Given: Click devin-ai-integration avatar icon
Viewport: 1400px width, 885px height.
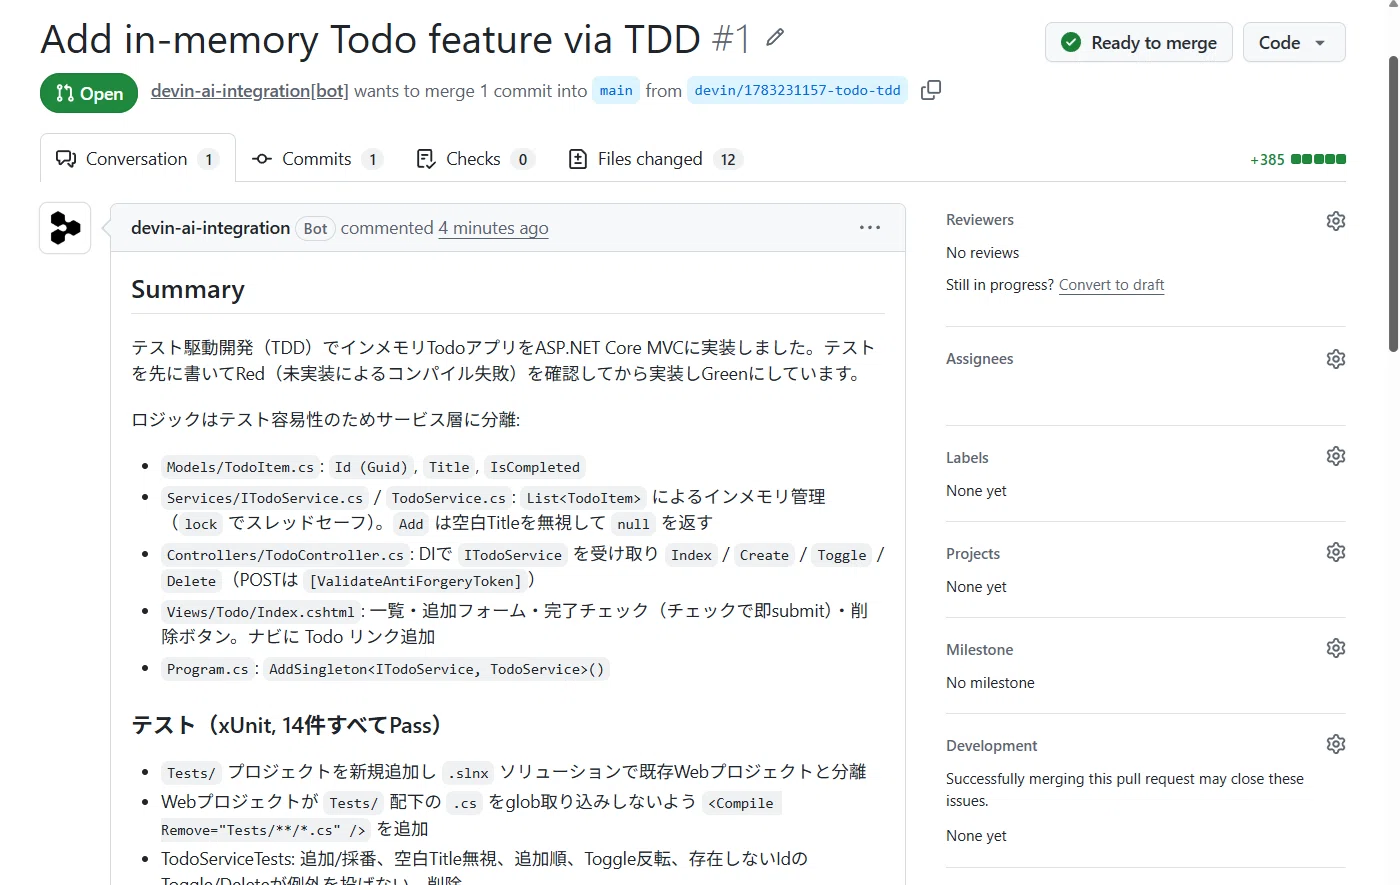Looking at the screenshot, I should click(65, 228).
